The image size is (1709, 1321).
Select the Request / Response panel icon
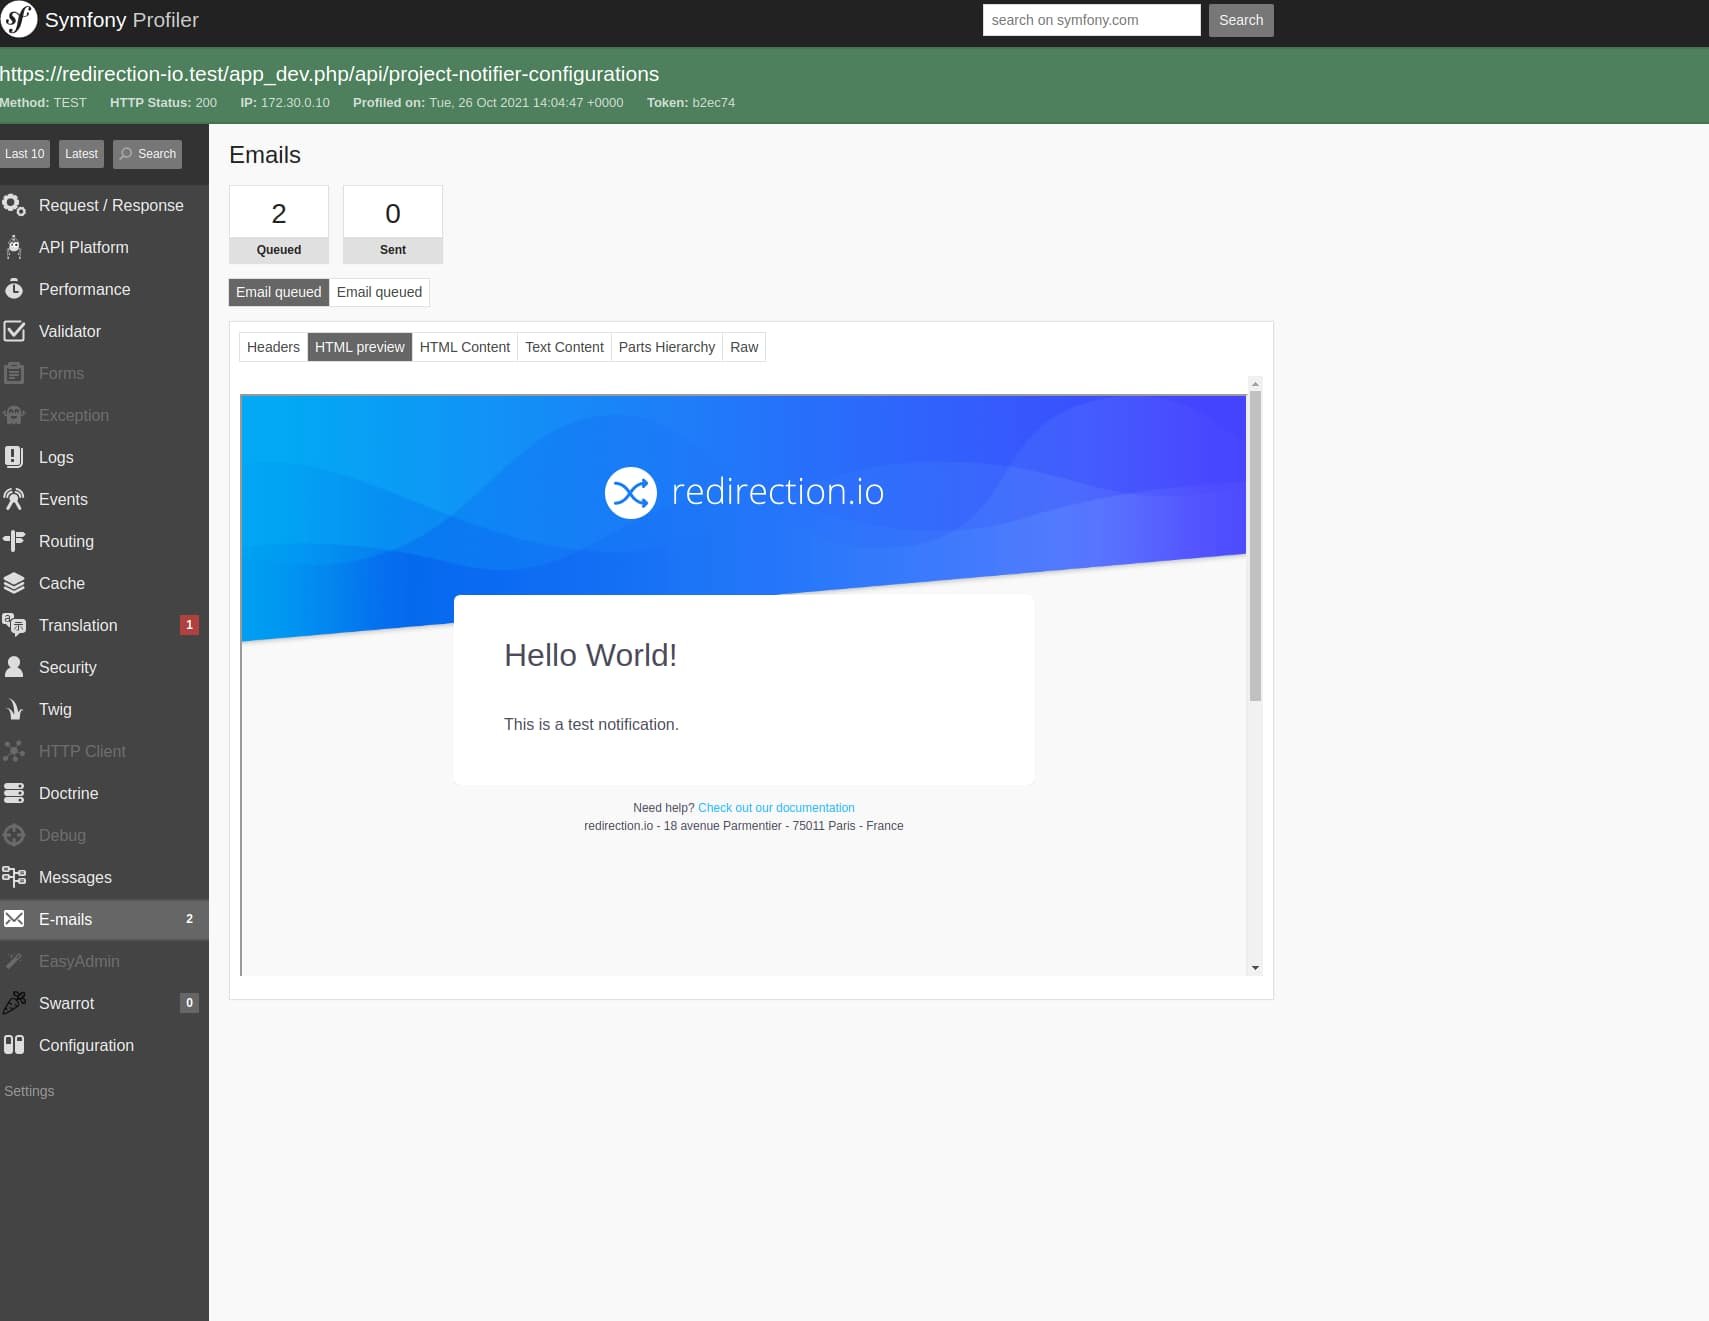pos(14,205)
